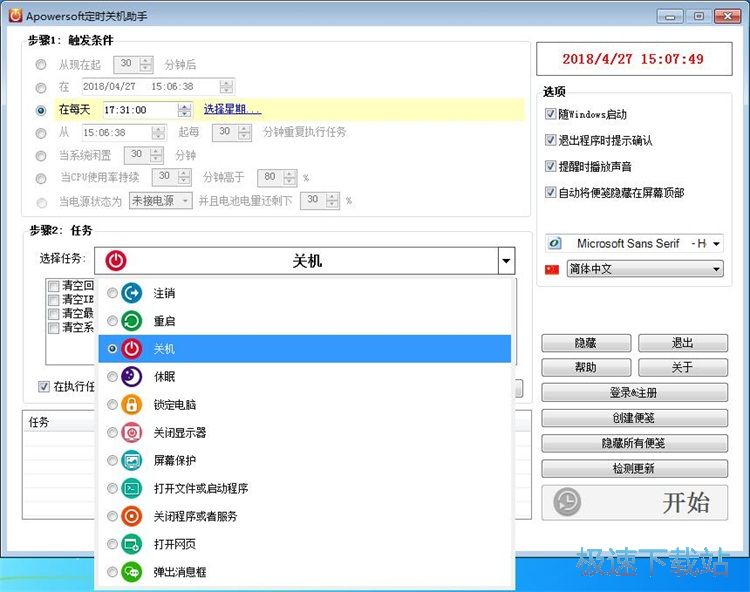Viewport: 750px width, 592px height.
Task: Click the orange padlock lock-computer icon
Action: tap(132, 405)
